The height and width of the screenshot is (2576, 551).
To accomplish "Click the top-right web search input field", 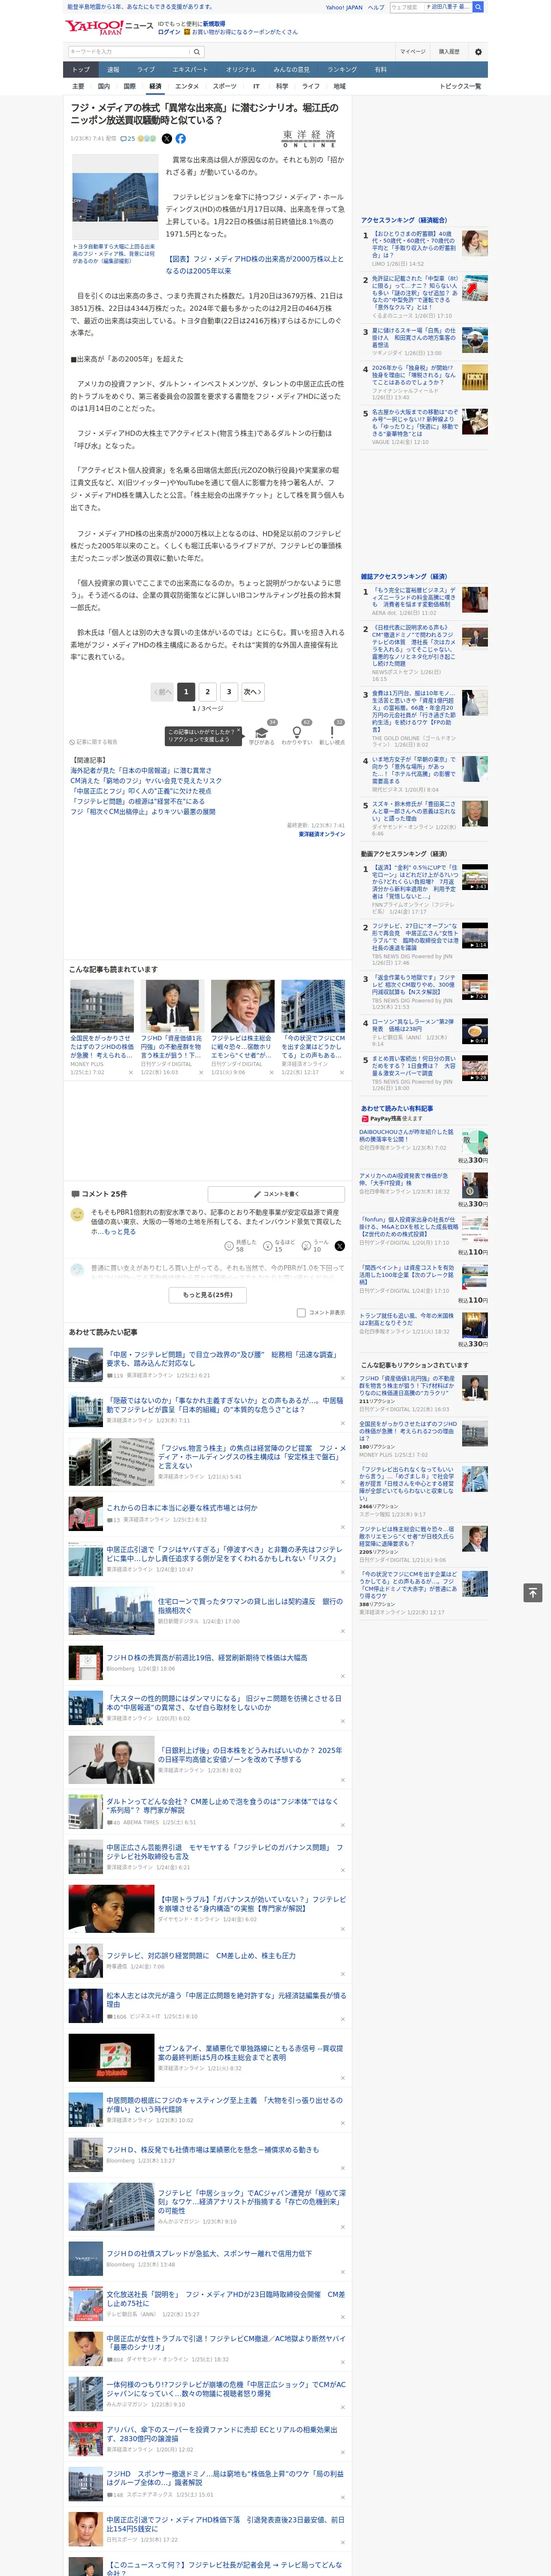I will click(406, 7).
